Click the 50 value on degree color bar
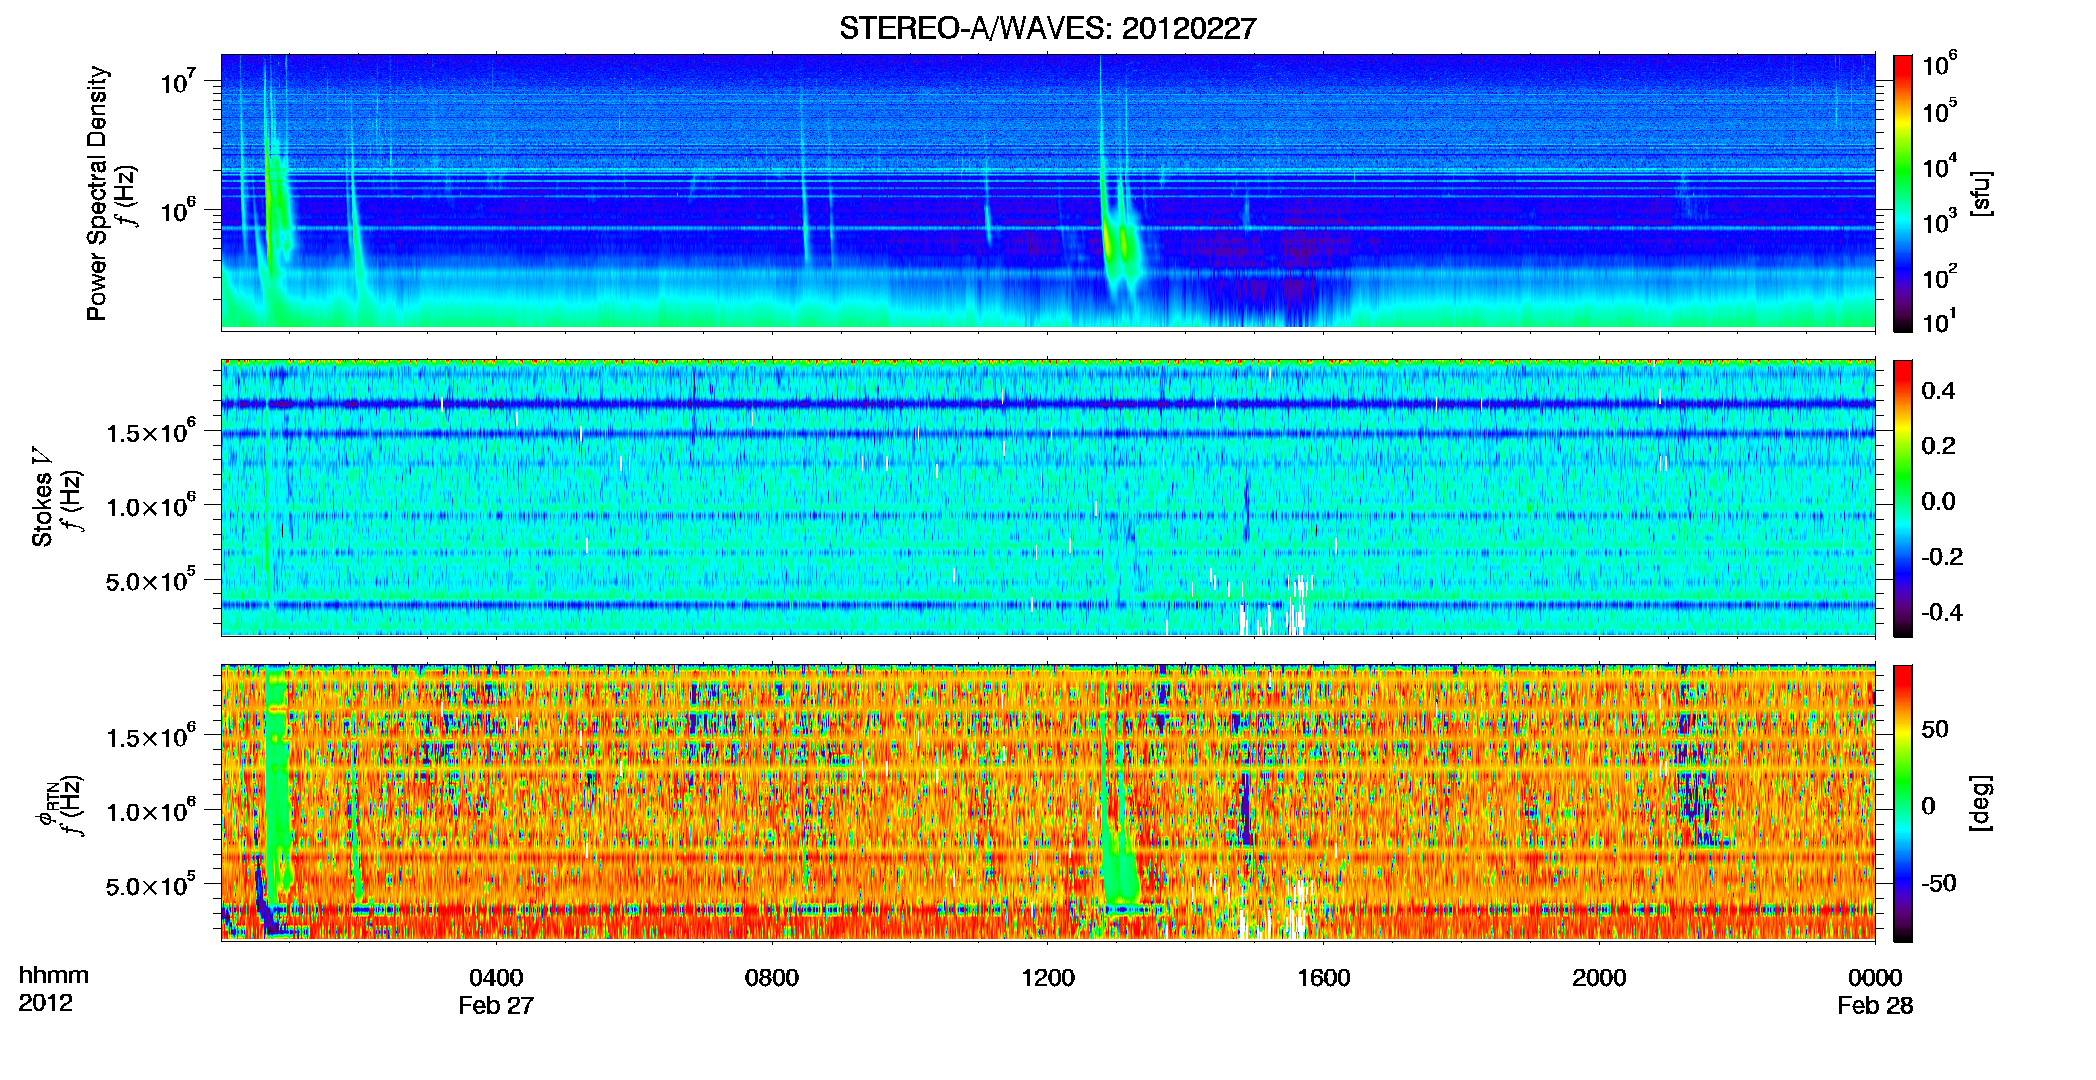This screenshot has height=1080, width=2096. tap(1935, 729)
